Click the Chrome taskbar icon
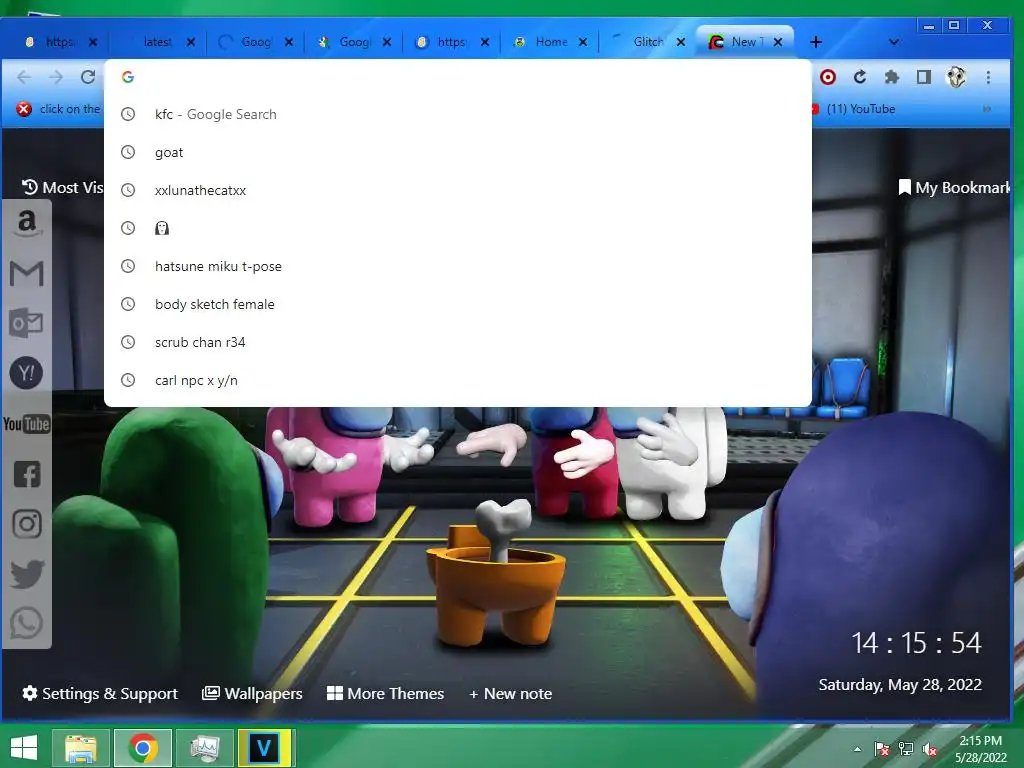 coord(143,748)
